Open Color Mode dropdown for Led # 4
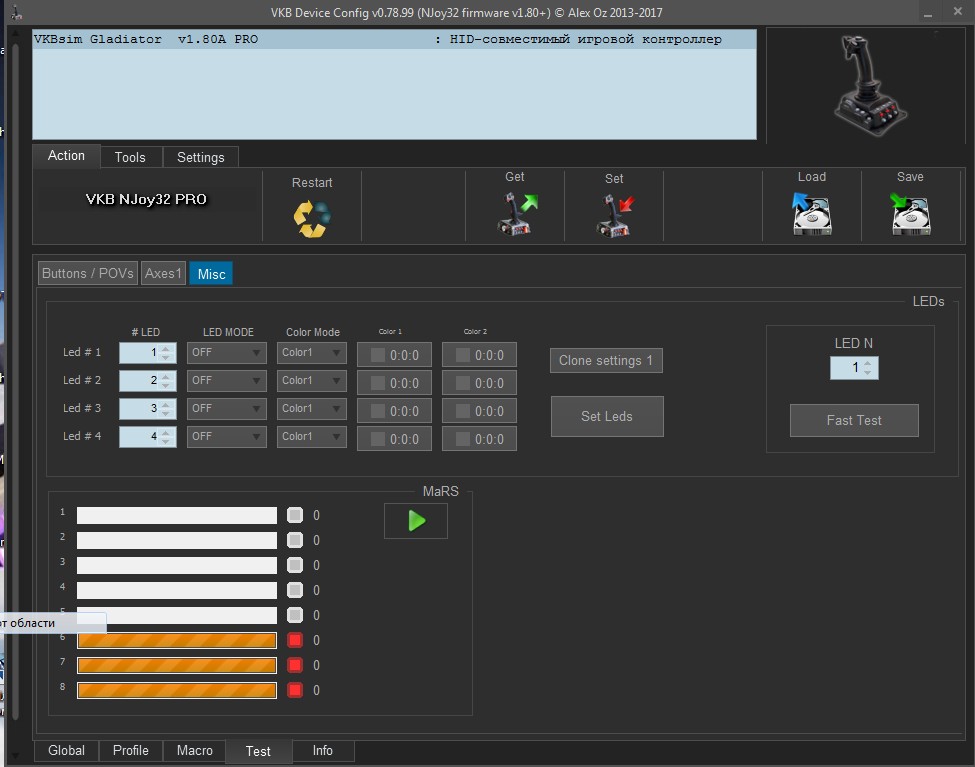 click(x=312, y=437)
